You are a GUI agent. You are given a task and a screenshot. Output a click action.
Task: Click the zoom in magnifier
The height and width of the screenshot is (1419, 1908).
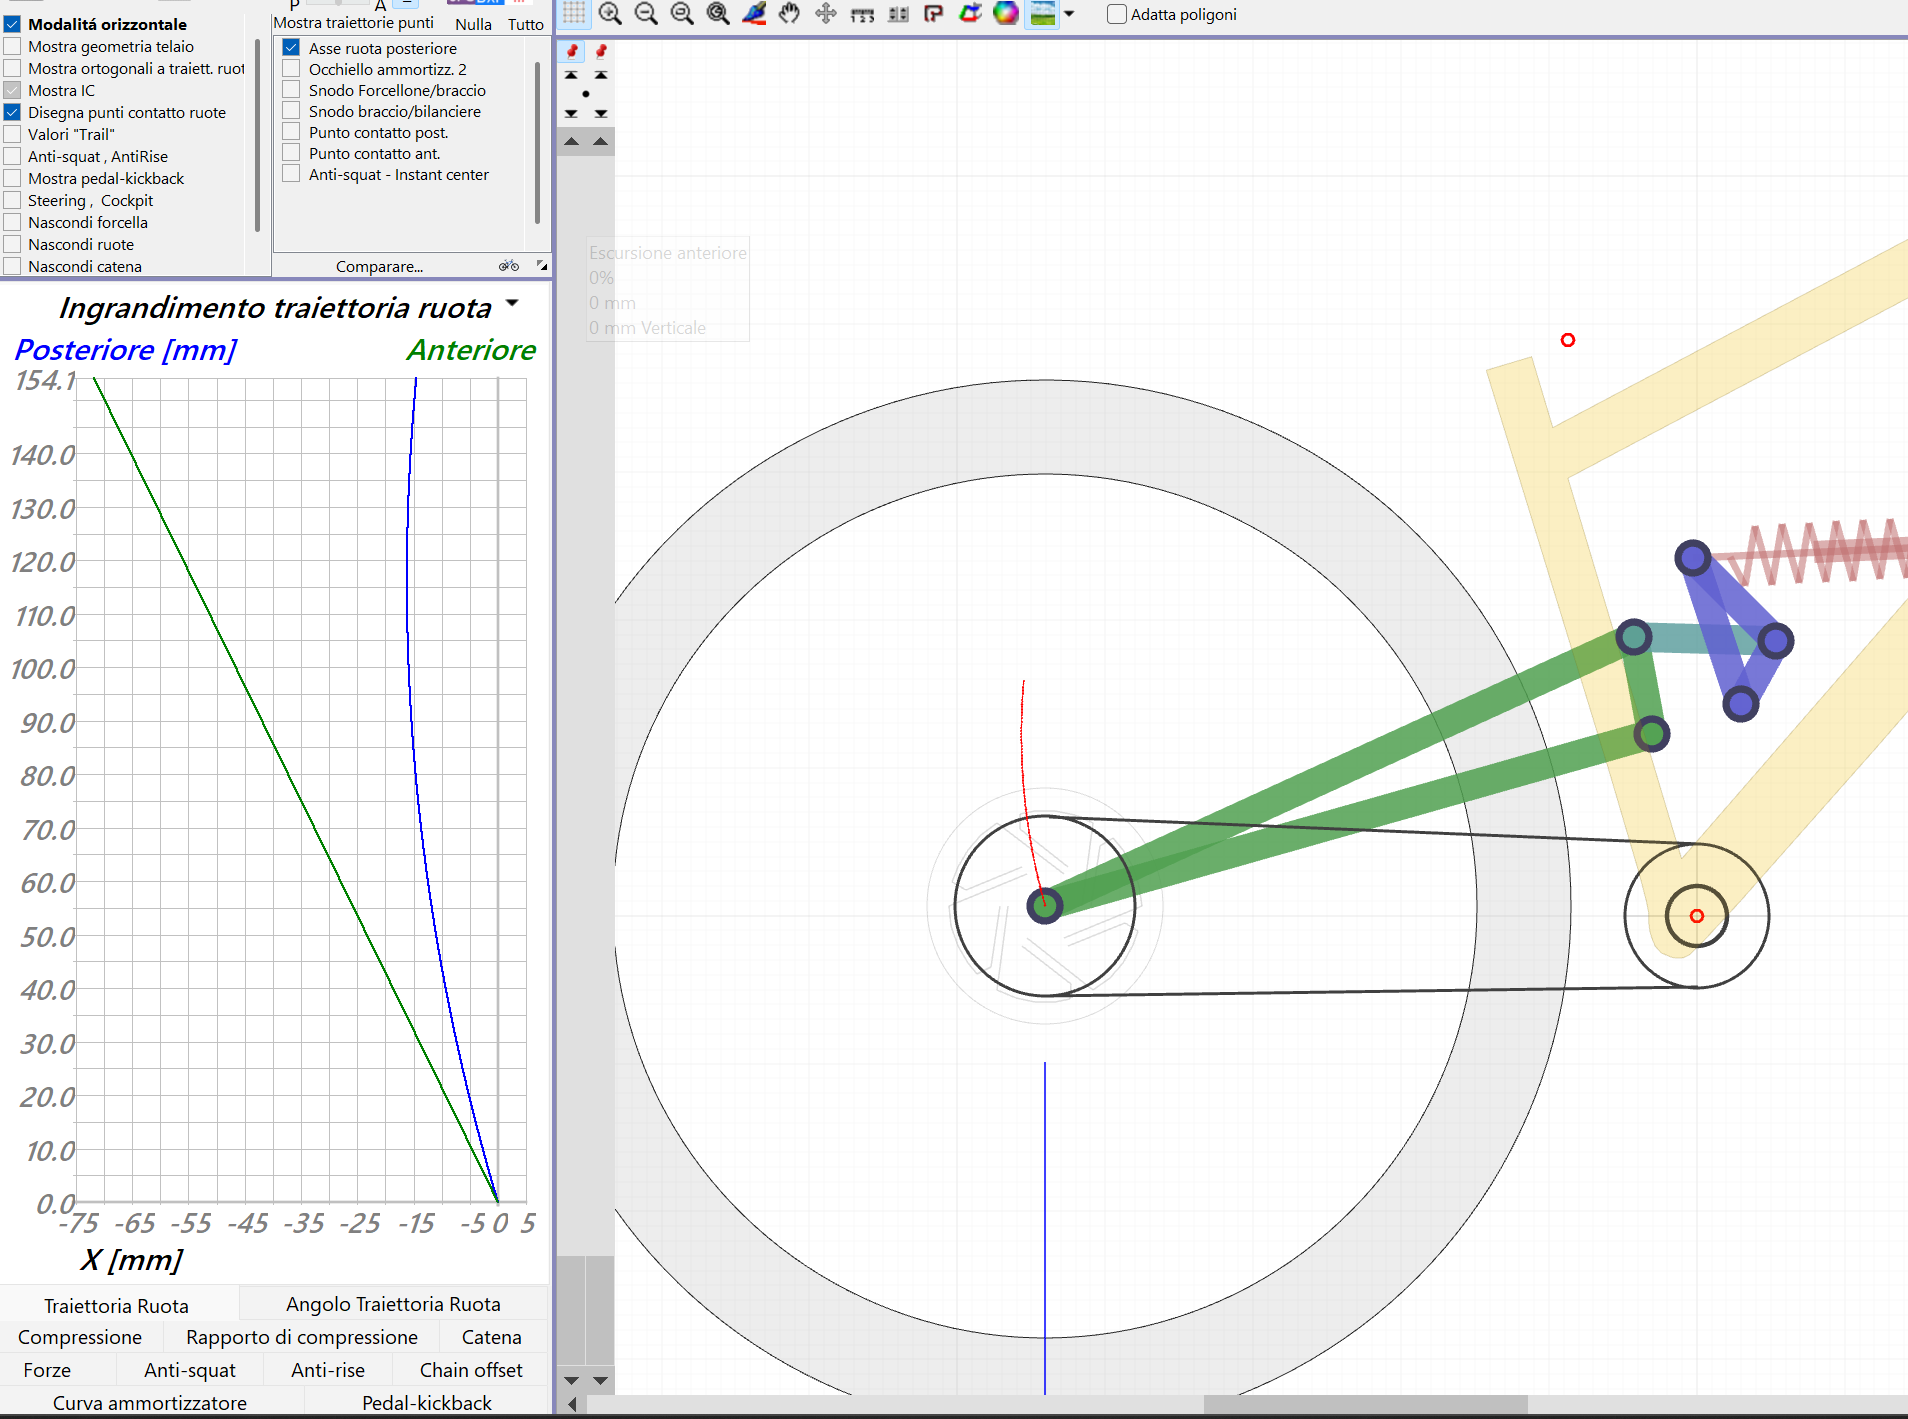[610, 13]
